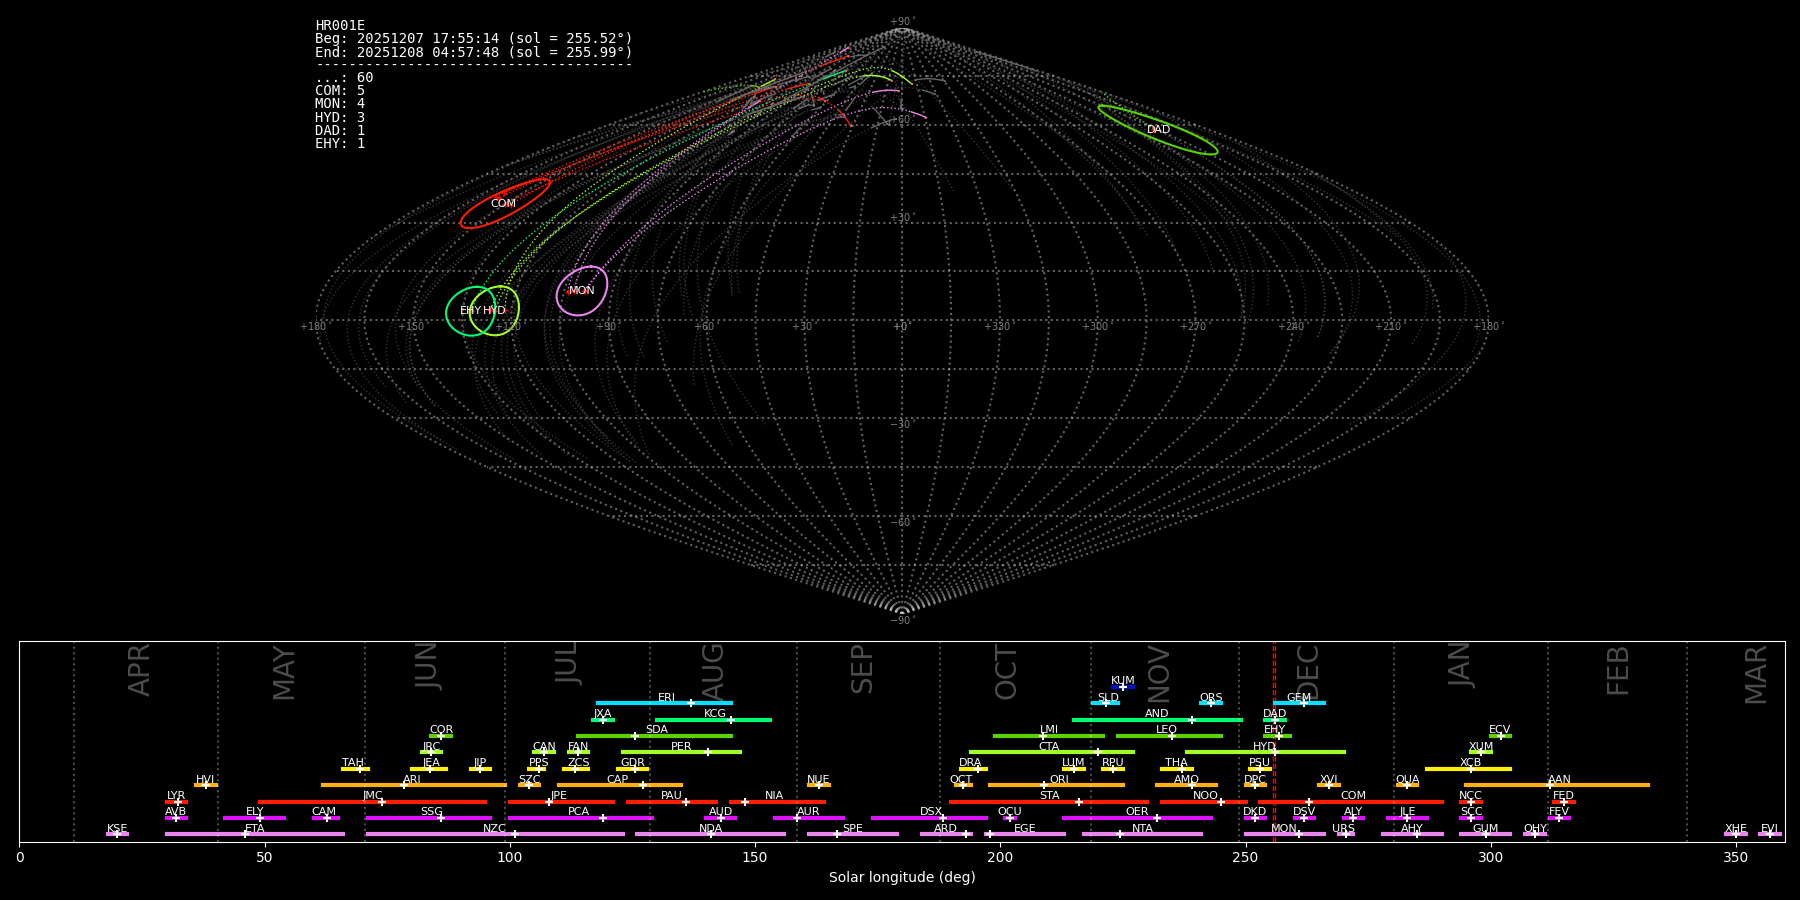1800x900 pixels.
Task: Select the dark blue KUM shower bar
Action: (x=1123, y=687)
